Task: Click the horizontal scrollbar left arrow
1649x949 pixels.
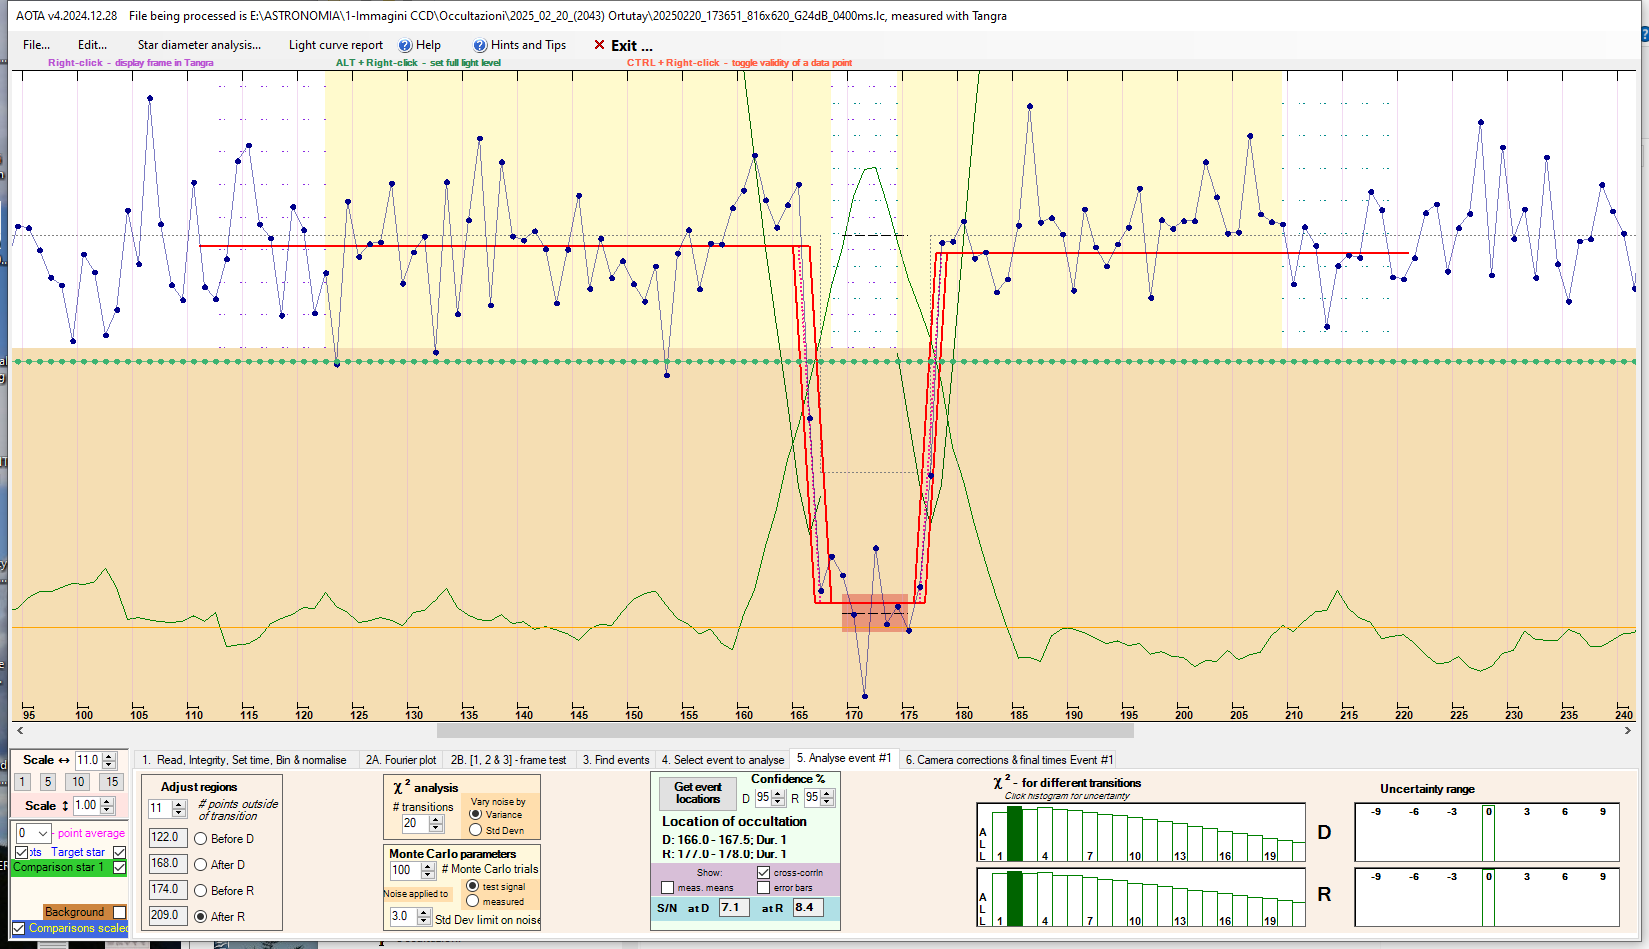Action: [x=20, y=731]
